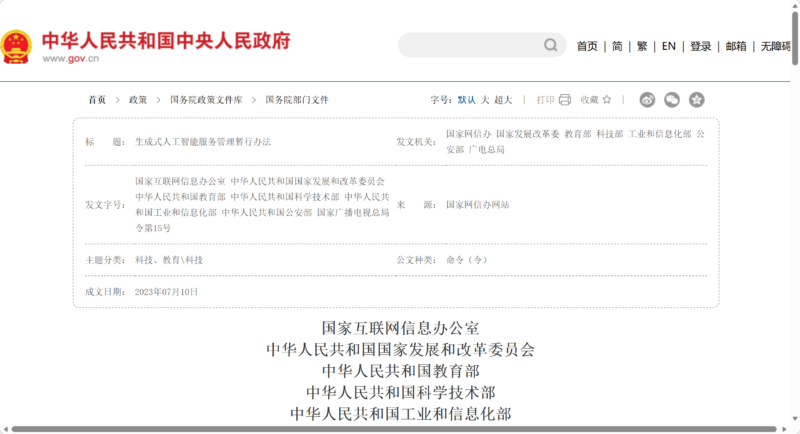This screenshot has height=434, width=800.
Task: Click the horizontal scrollbar thumb
Action: click(x=394, y=429)
